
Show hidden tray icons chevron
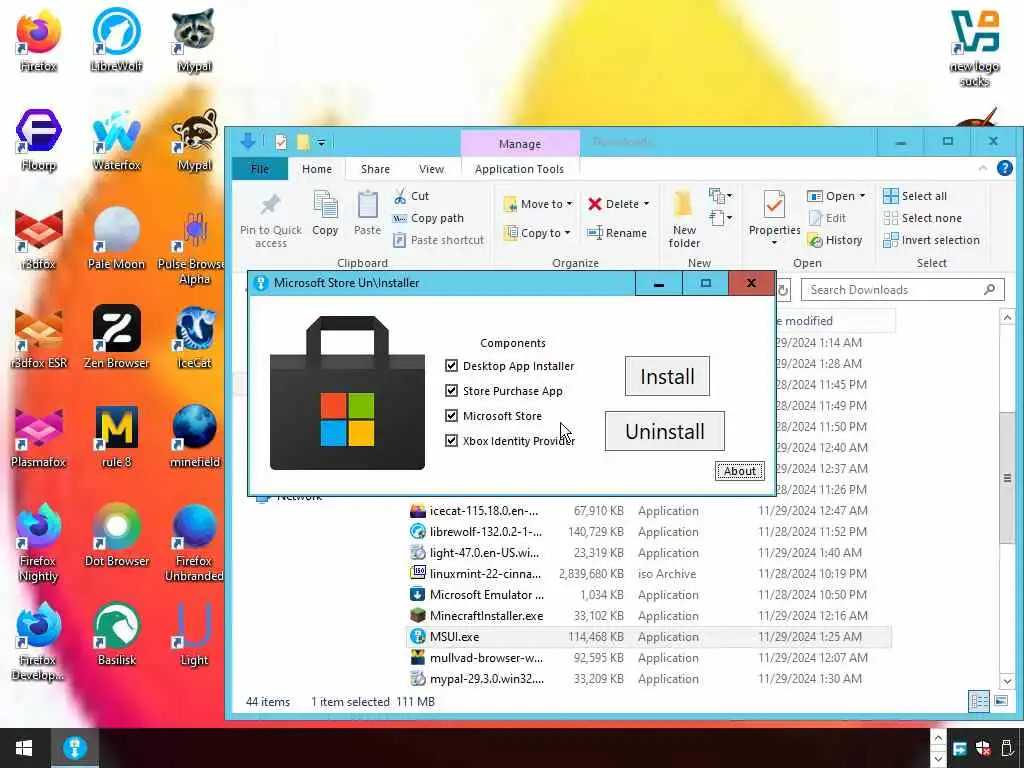coord(938,737)
